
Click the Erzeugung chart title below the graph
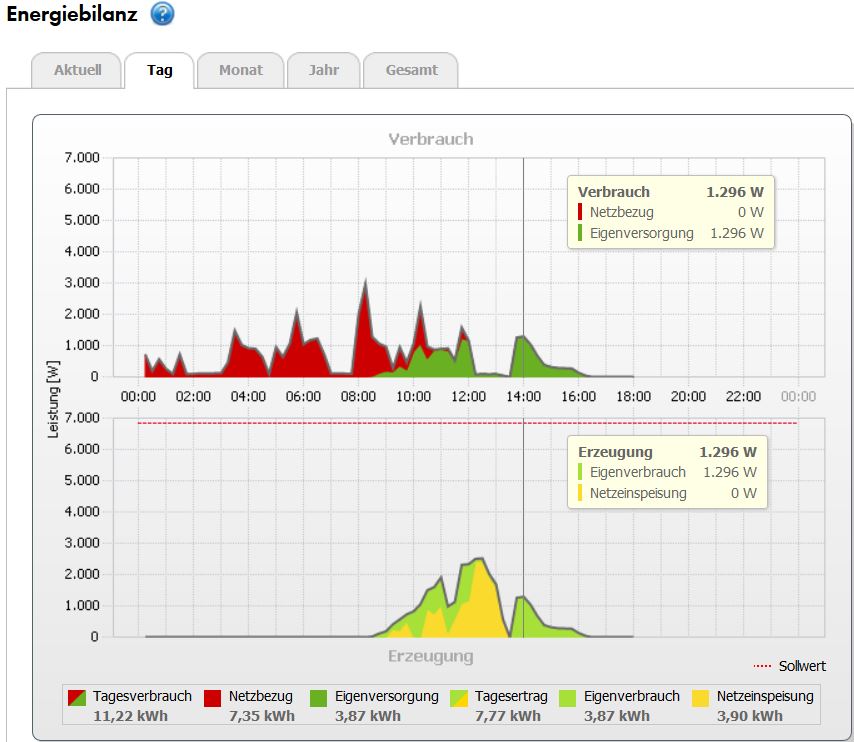(430, 656)
